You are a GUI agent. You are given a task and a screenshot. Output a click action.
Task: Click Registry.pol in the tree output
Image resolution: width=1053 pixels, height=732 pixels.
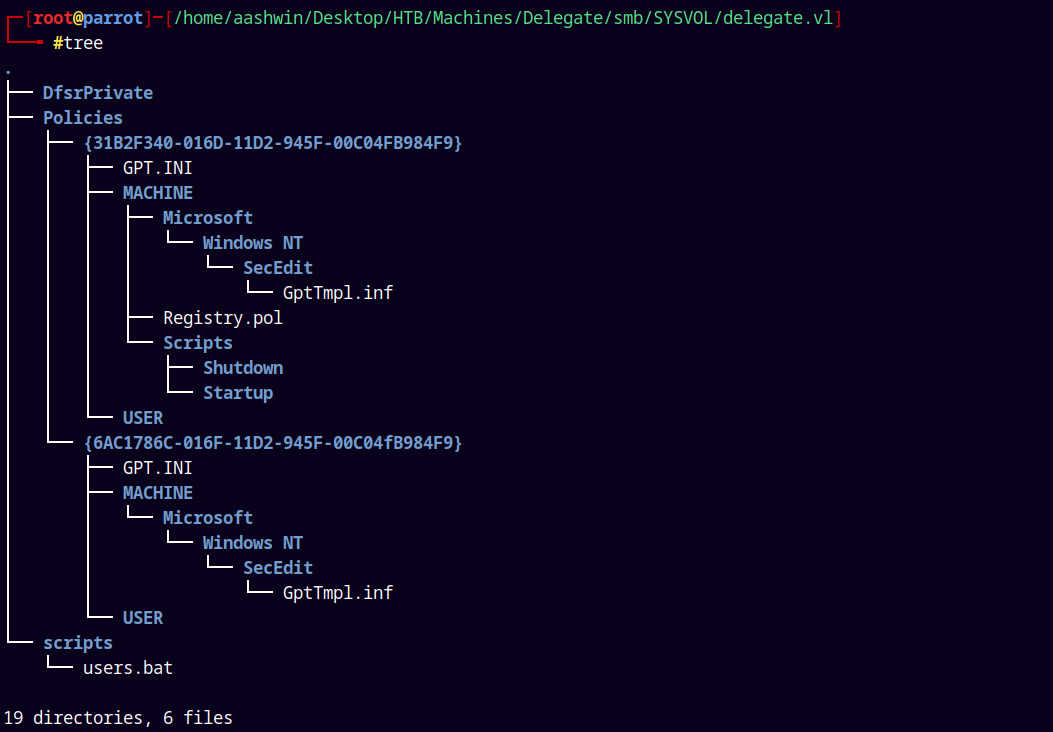(222, 318)
